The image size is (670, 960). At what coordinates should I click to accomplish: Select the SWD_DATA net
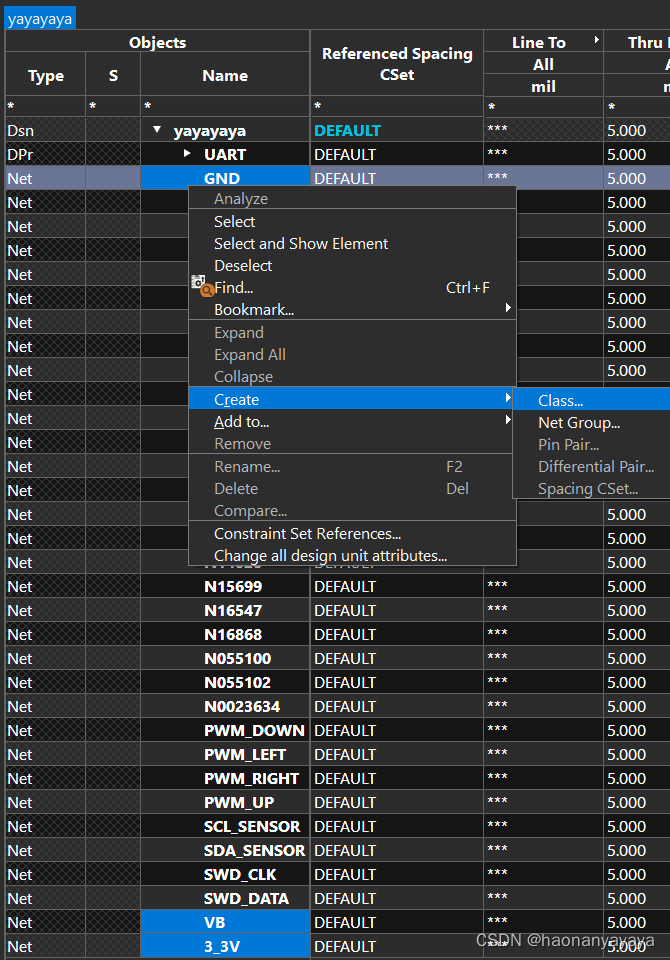(x=225, y=898)
